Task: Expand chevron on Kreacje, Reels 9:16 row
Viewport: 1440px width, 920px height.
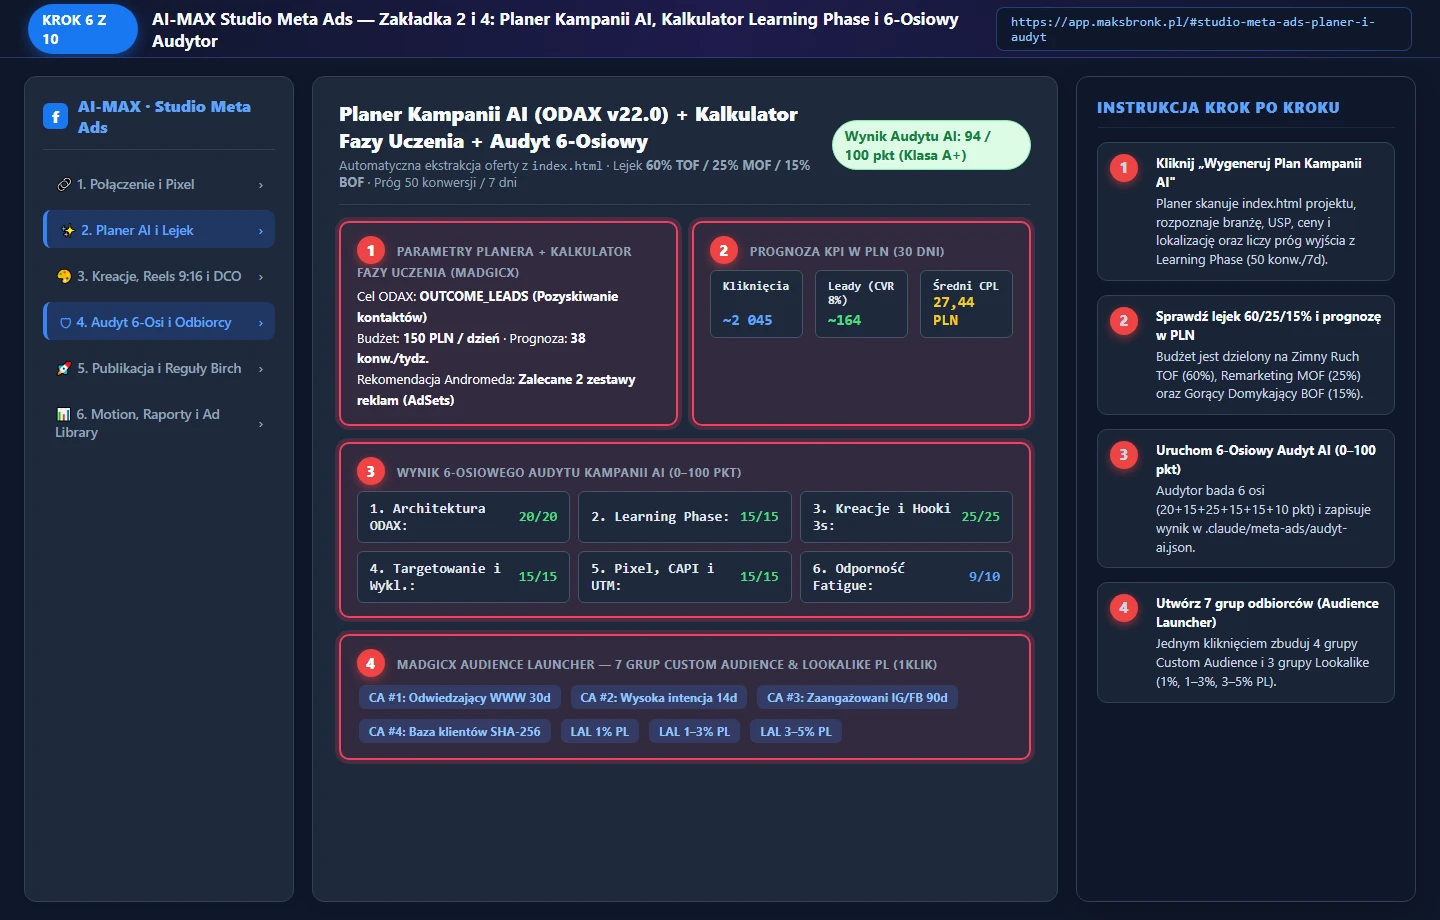Action: click(261, 277)
